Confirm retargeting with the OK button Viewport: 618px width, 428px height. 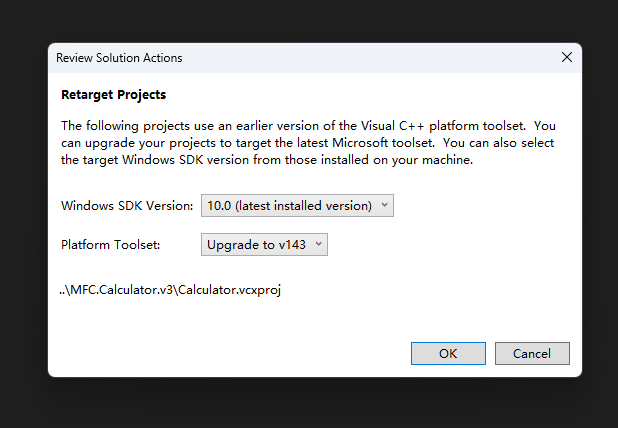coord(448,353)
